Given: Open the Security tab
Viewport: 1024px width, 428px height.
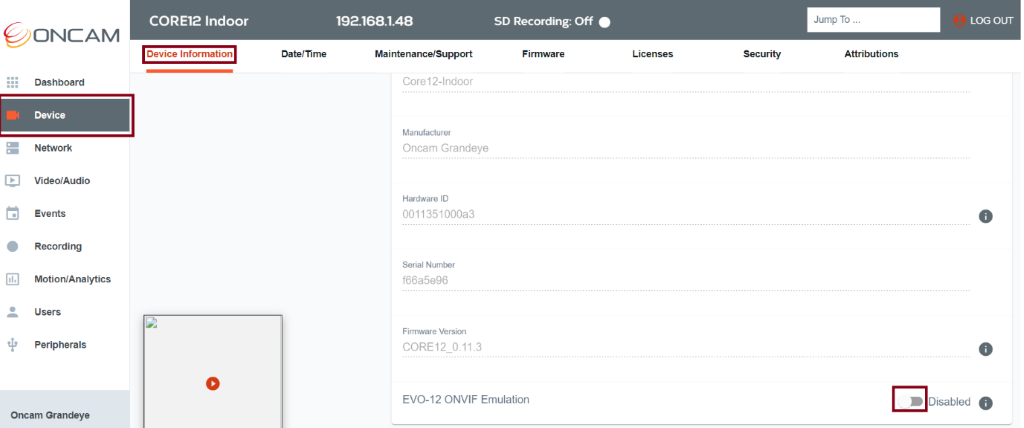Looking at the screenshot, I should pos(762,54).
